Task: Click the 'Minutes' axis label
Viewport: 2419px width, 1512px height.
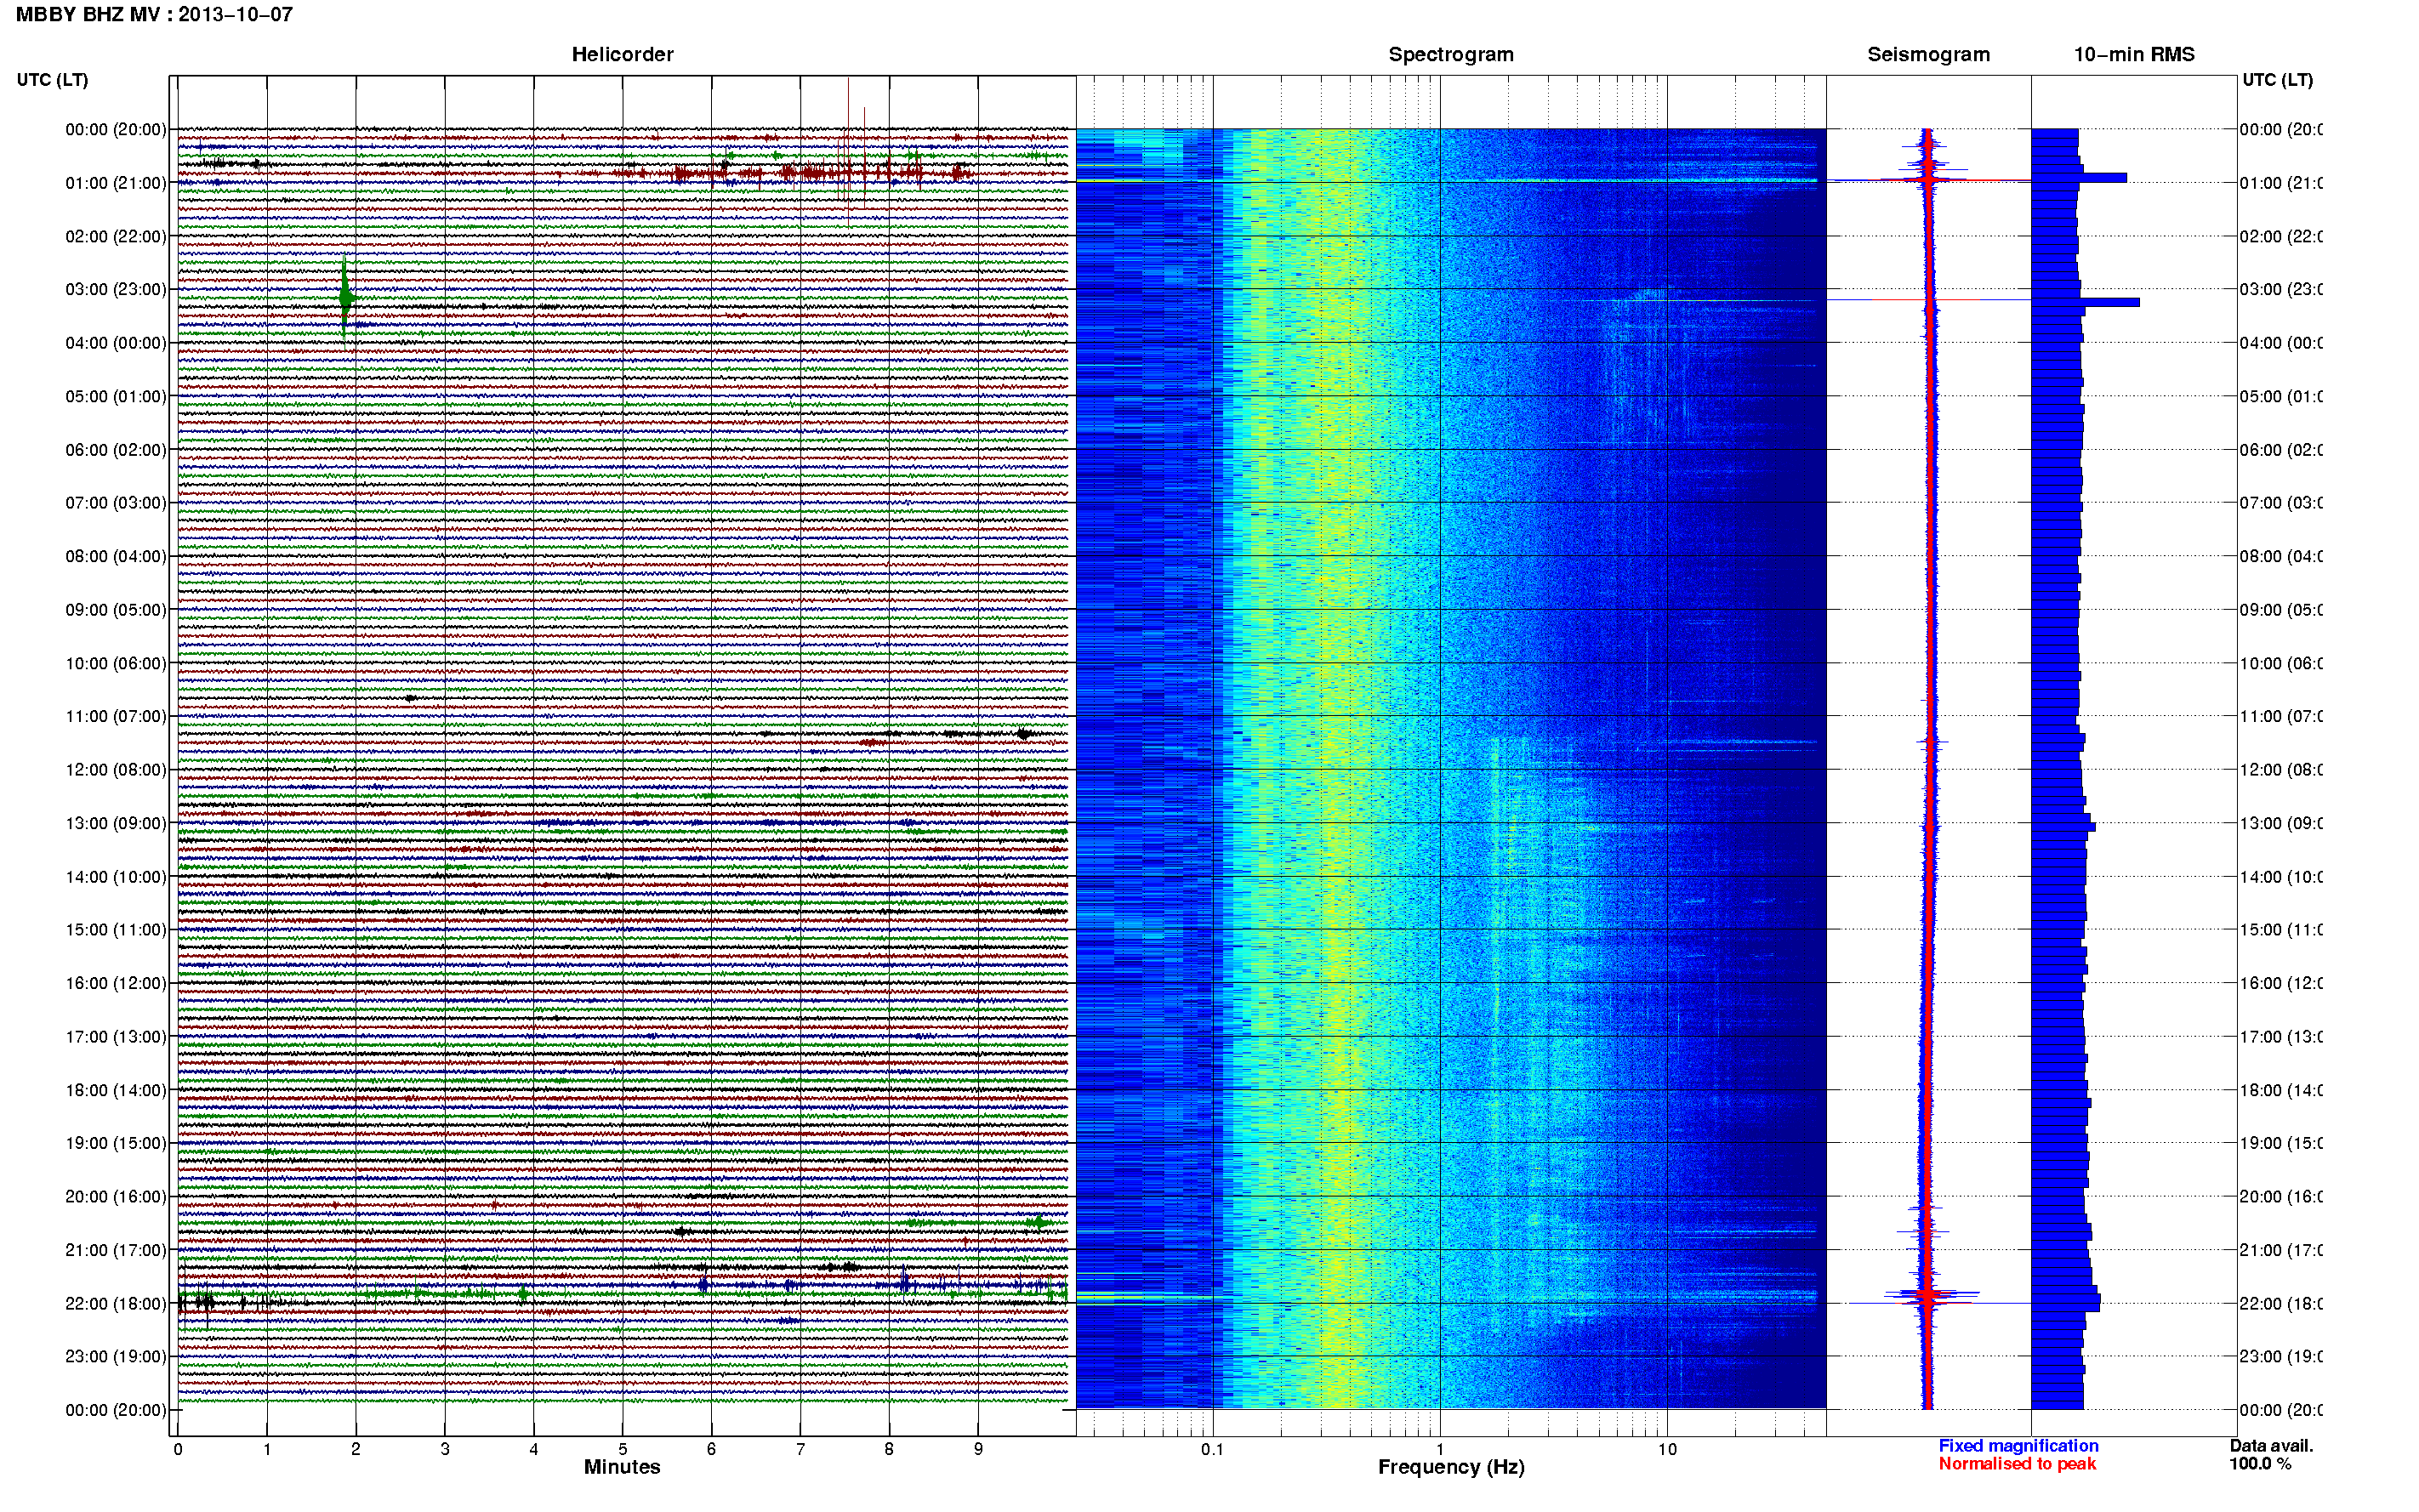Action: coord(622,1467)
